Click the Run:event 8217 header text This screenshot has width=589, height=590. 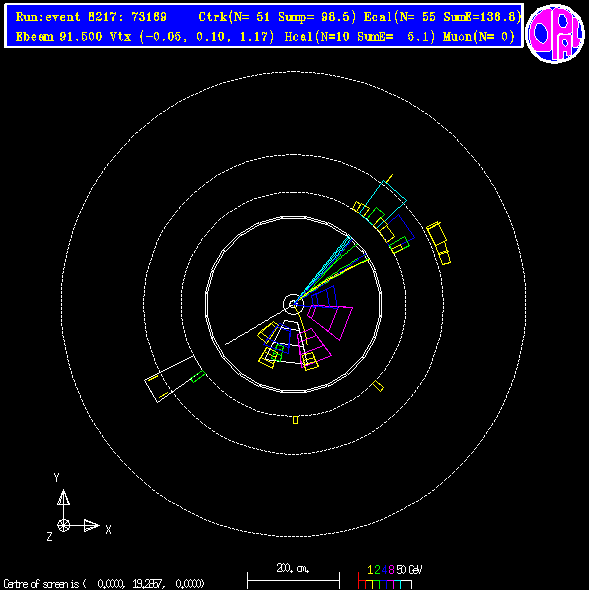91,17
